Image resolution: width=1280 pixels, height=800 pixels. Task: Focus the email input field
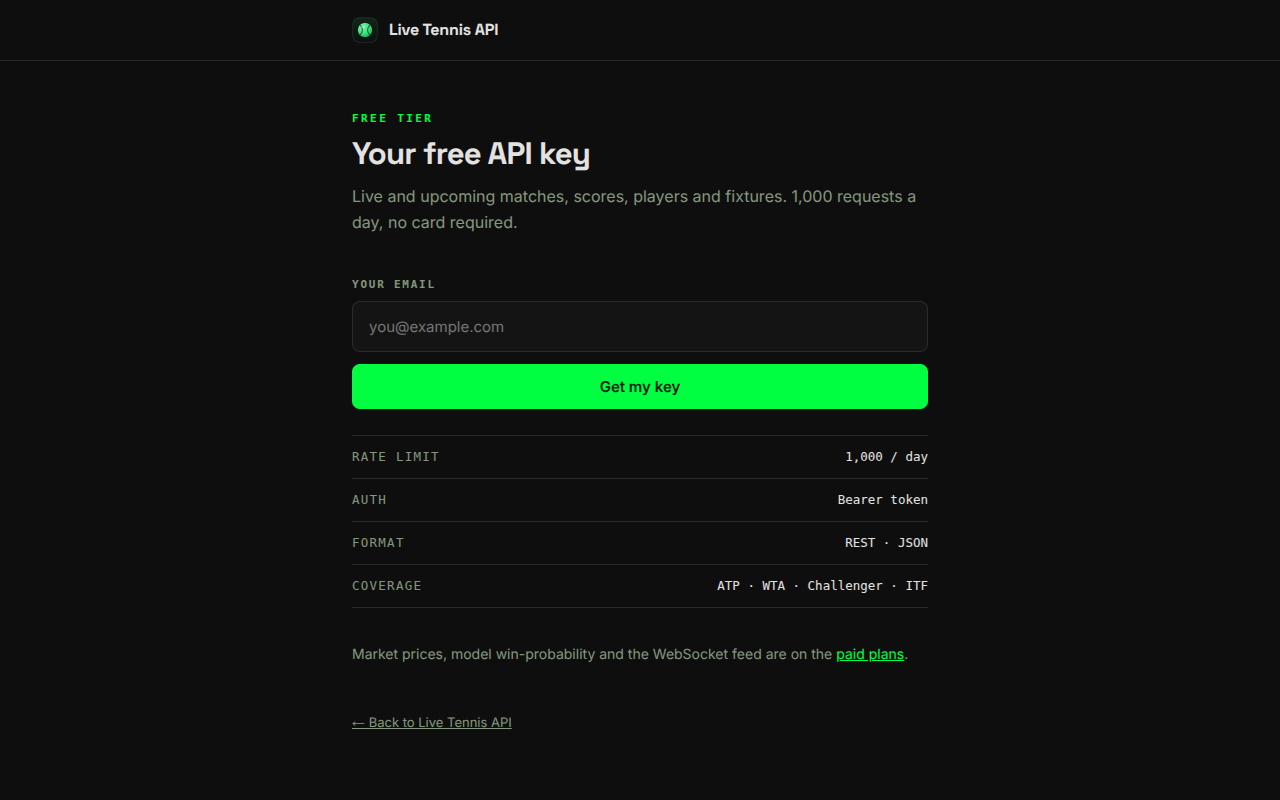640,326
